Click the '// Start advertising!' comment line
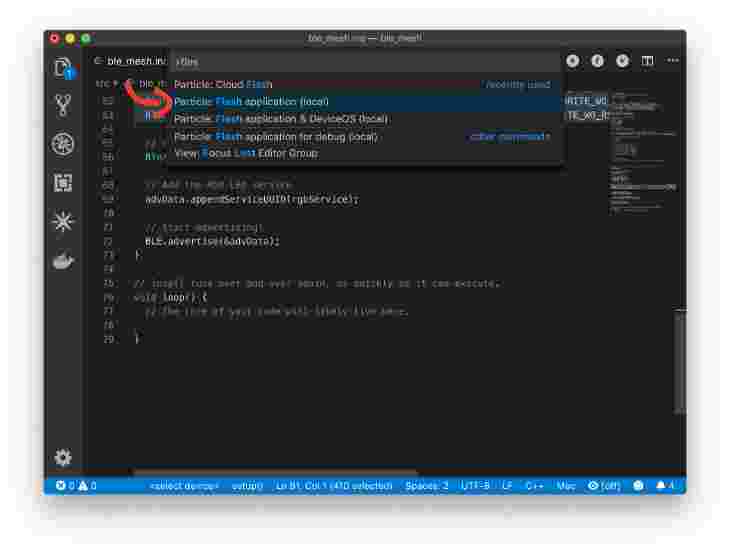Image resolution: width=730 pixels, height=552 pixels. (203, 228)
